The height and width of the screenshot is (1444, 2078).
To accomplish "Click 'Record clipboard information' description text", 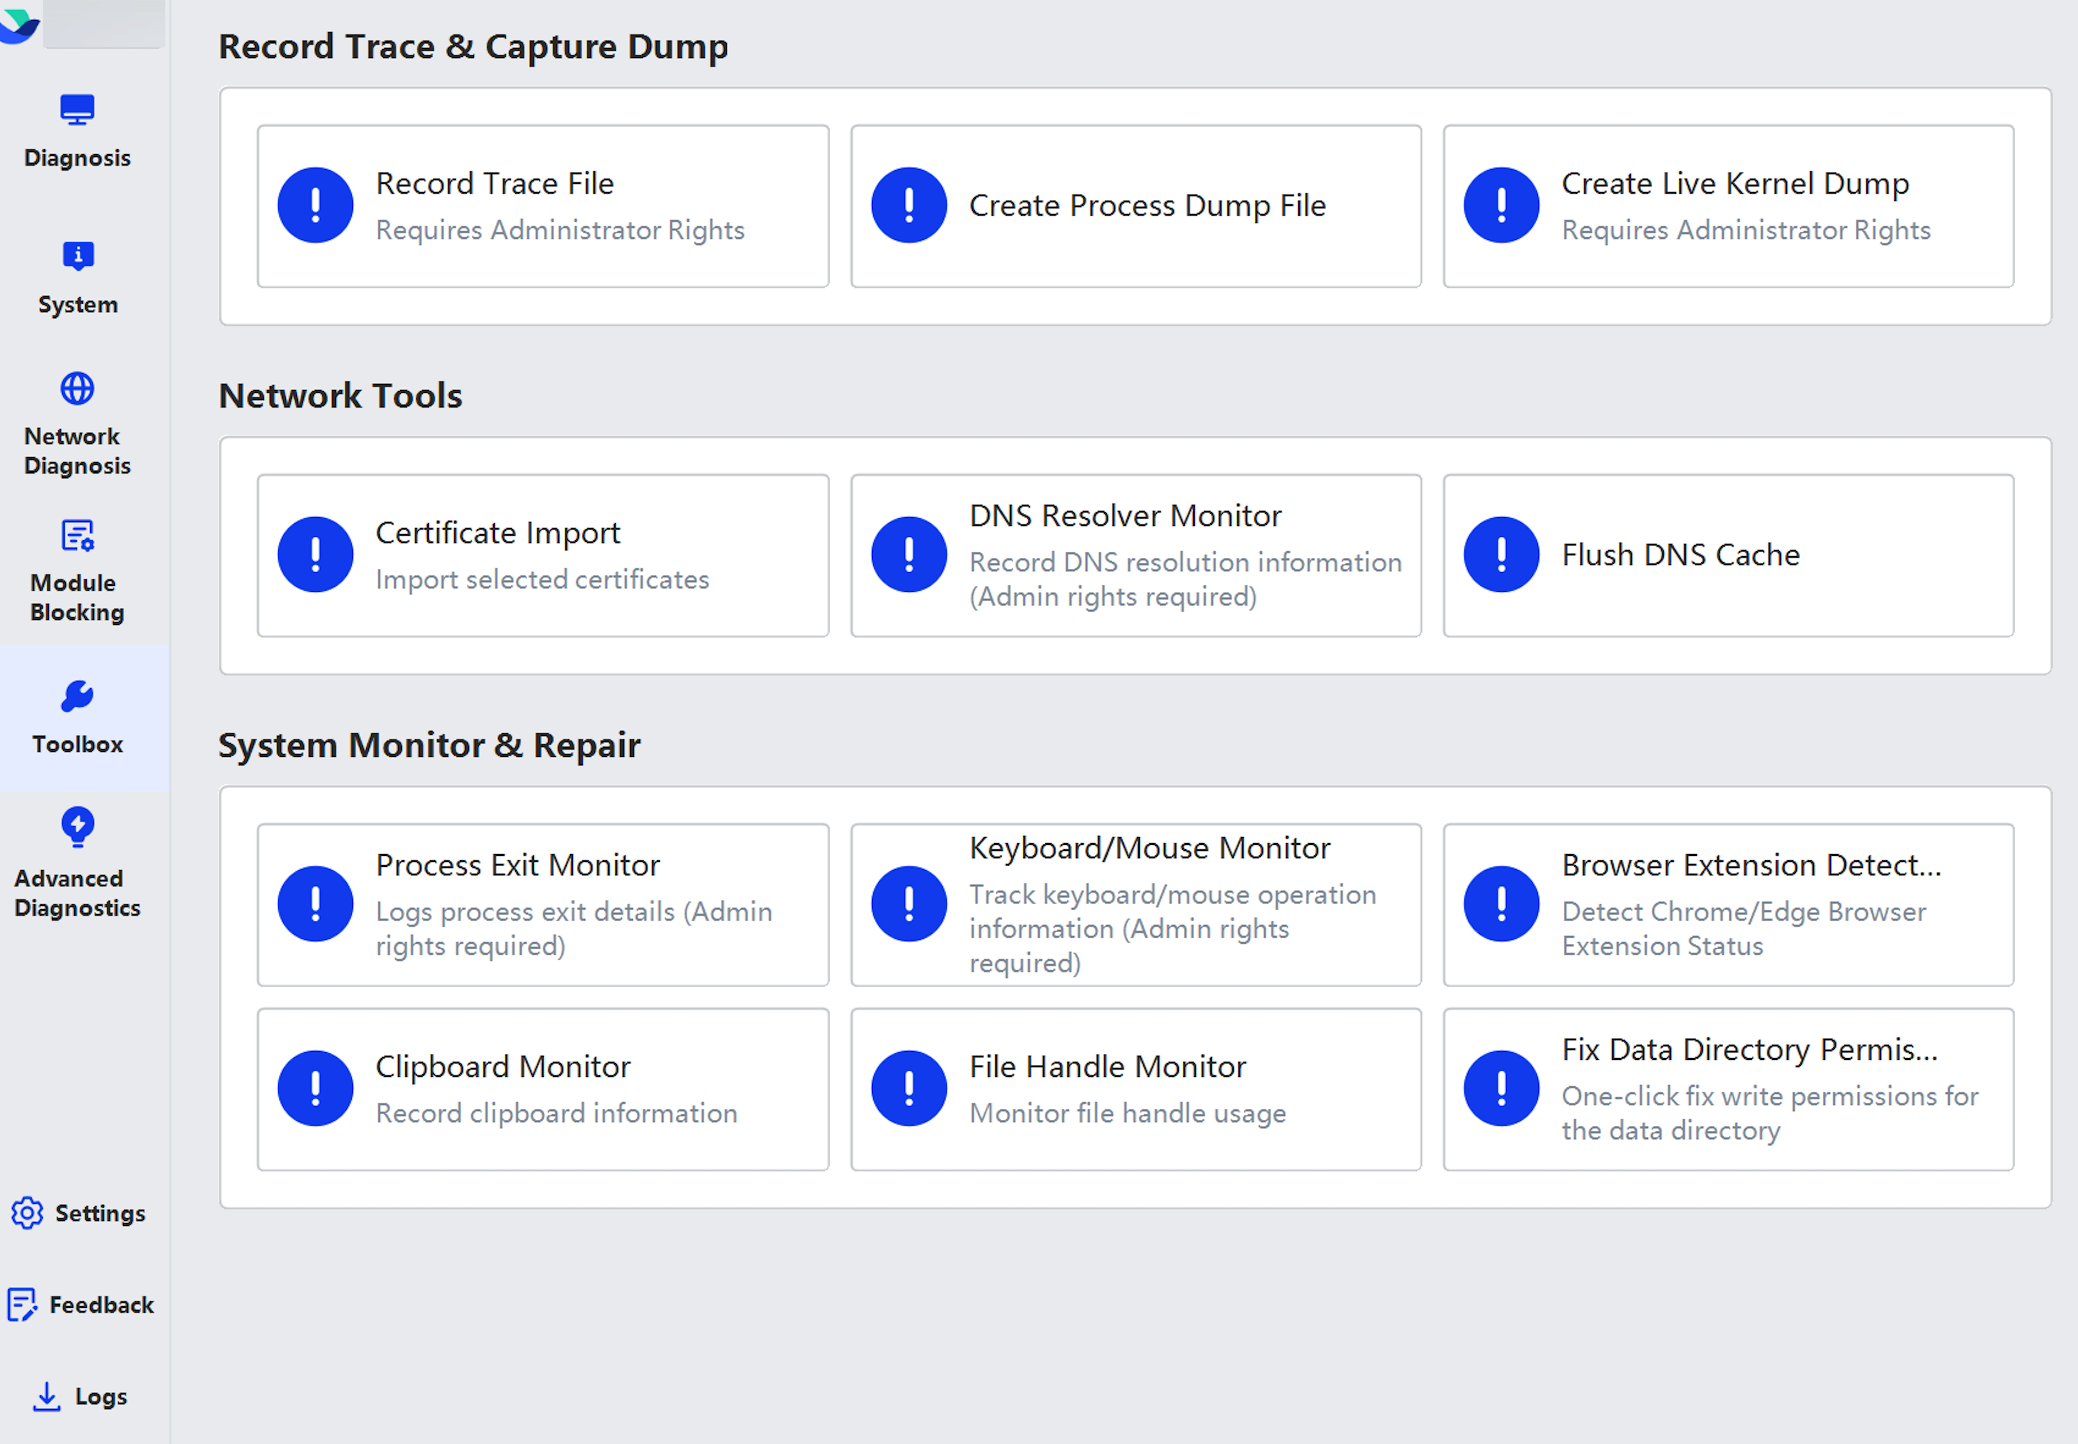I will click(556, 1113).
